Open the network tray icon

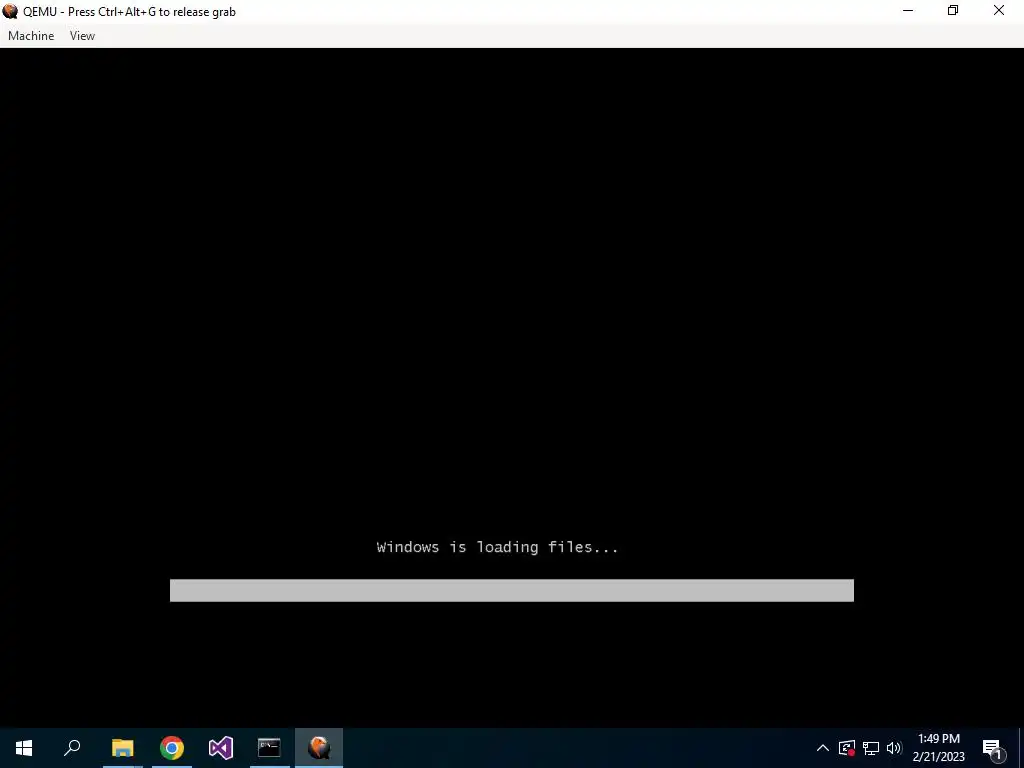(871, 748)
